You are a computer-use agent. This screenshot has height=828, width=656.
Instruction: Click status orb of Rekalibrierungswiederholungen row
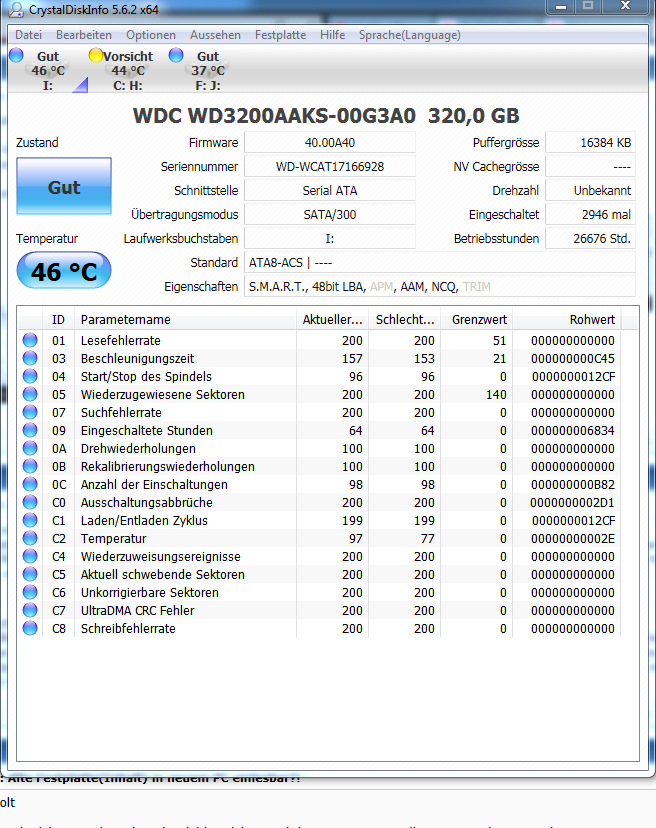(x=30, y=466)
